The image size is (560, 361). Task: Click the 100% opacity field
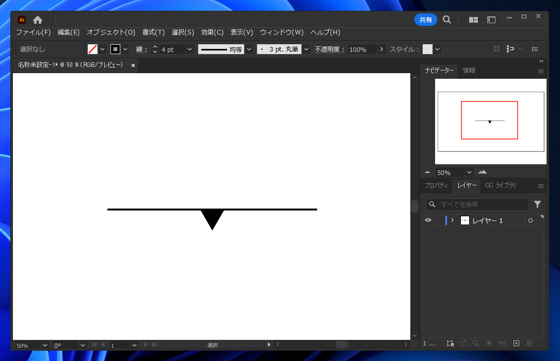tap(362, 49)
